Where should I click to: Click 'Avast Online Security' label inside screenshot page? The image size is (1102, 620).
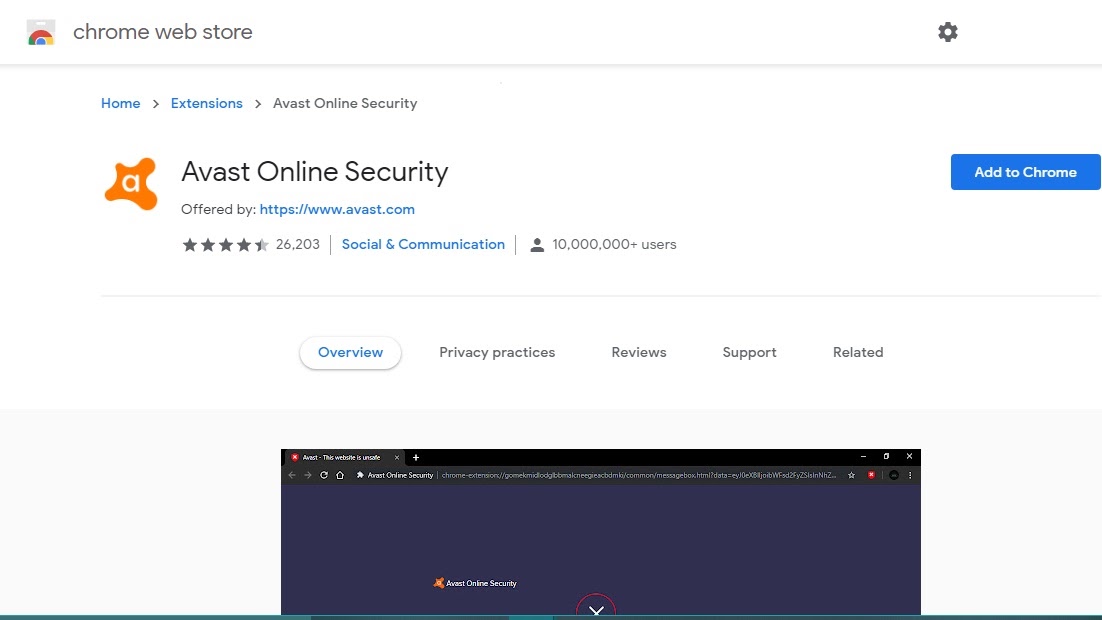[481, 583]
